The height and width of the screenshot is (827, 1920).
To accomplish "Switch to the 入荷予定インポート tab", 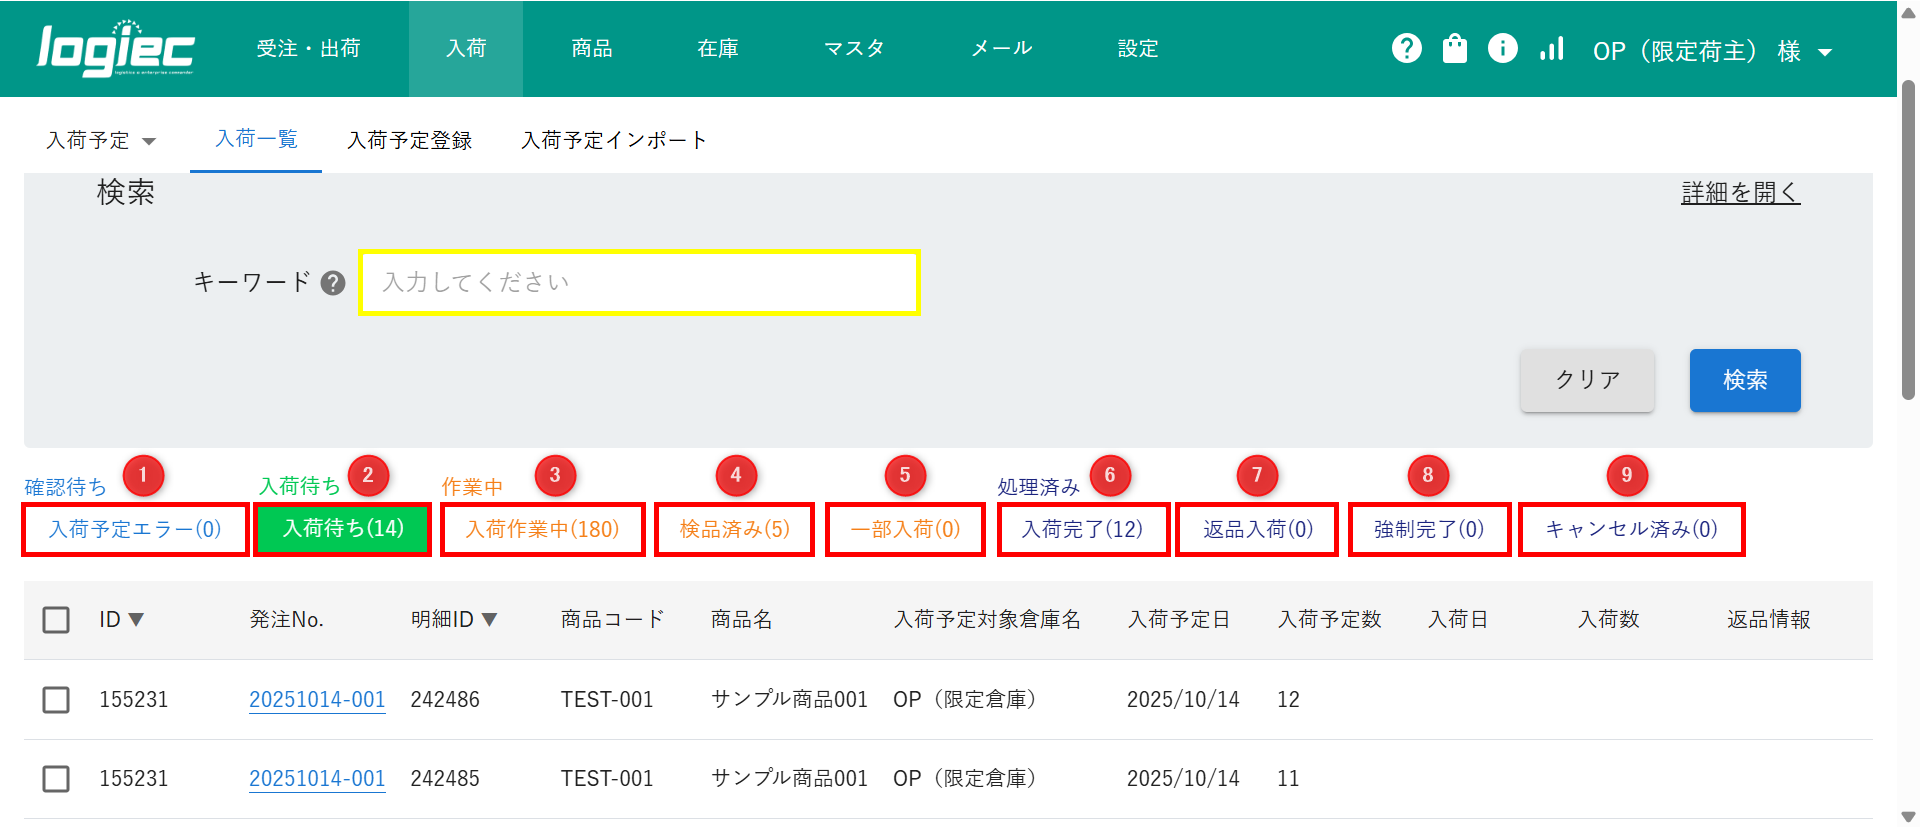I will 613,141.
